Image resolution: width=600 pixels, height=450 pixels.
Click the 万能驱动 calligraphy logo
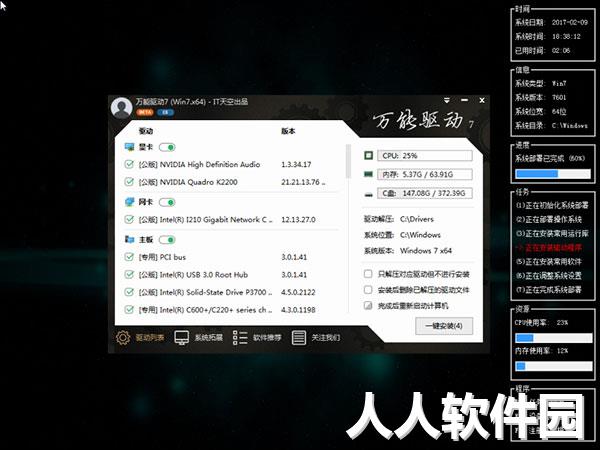click(418, 121)
